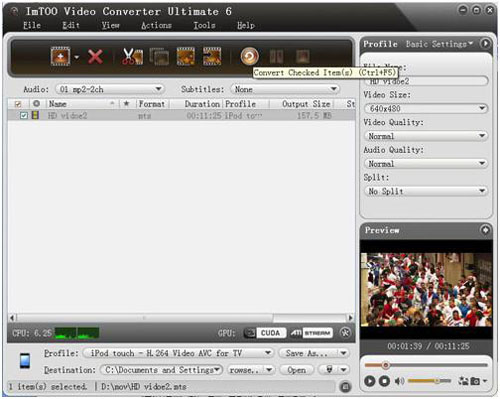Open bottom Profile iPod touch dropdown

178,353
